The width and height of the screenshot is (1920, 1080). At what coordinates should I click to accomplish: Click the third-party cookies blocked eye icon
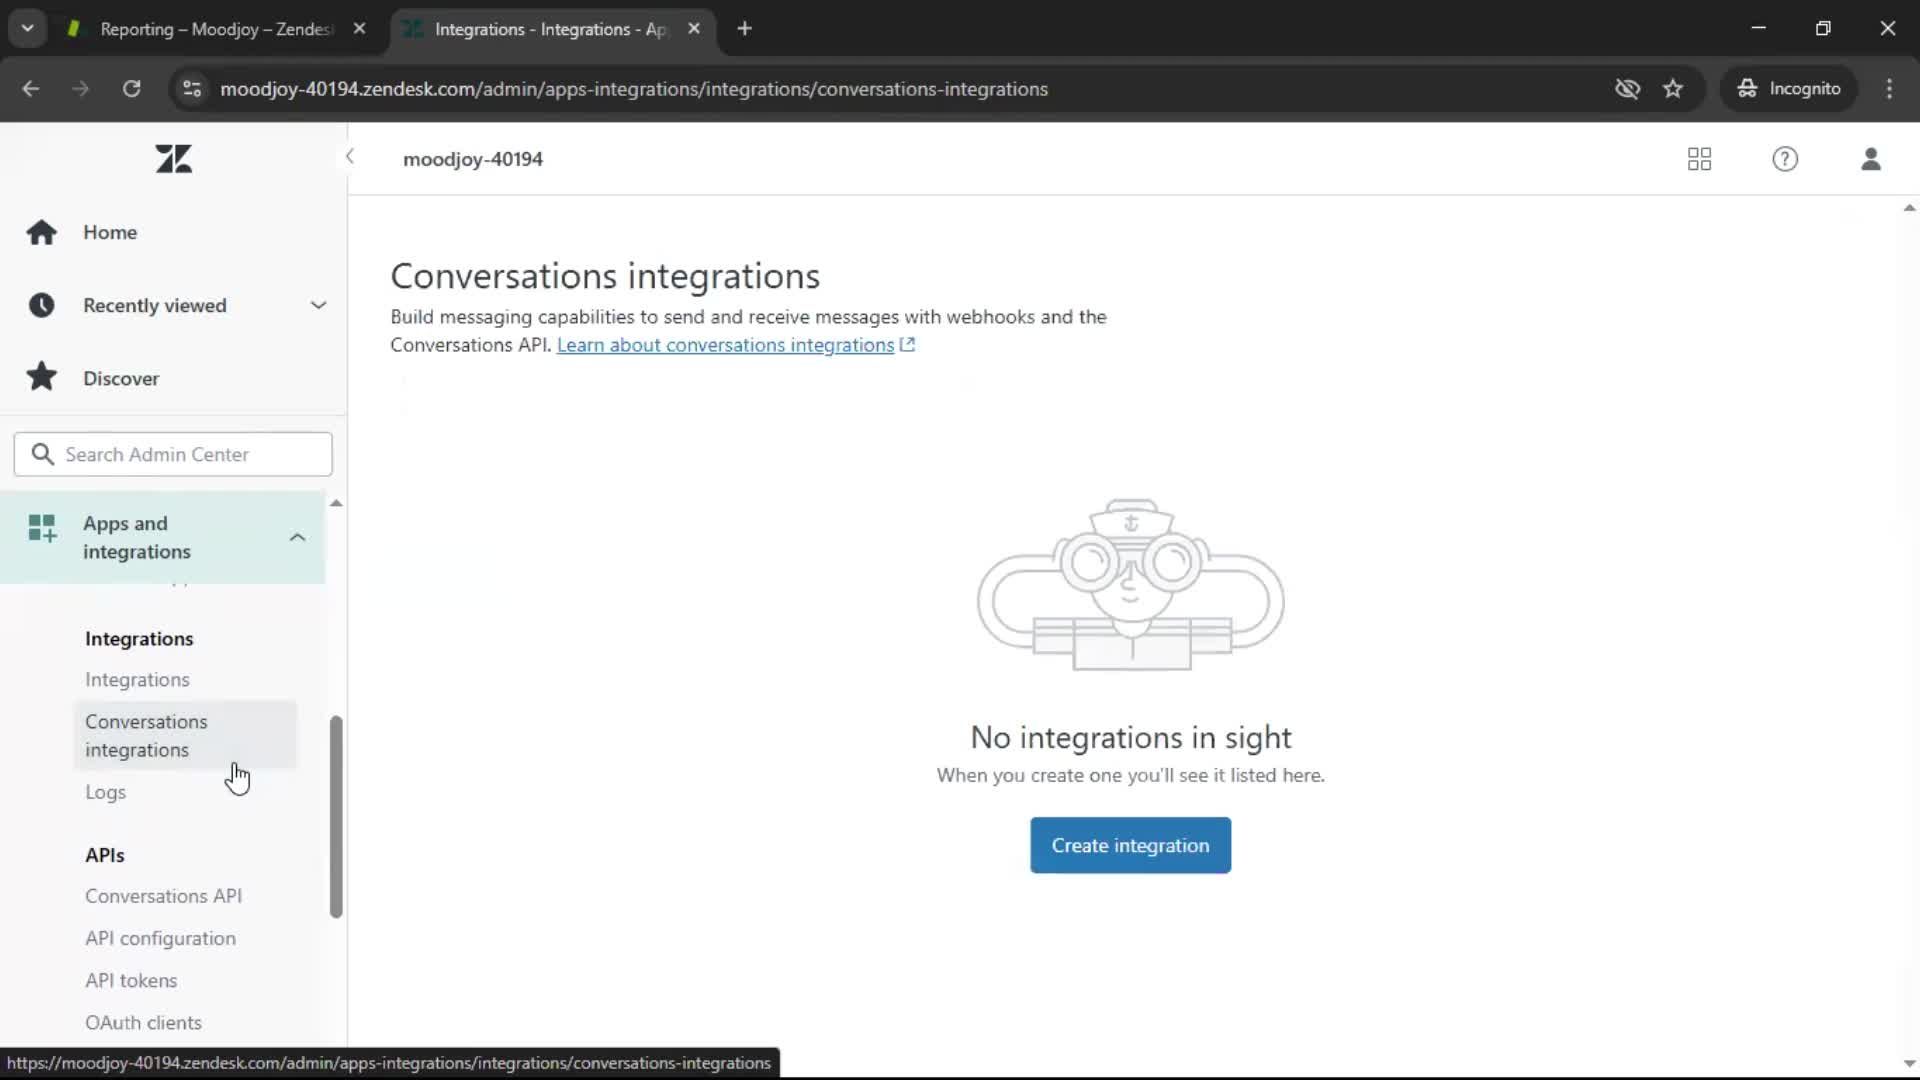coord(1627,89)
